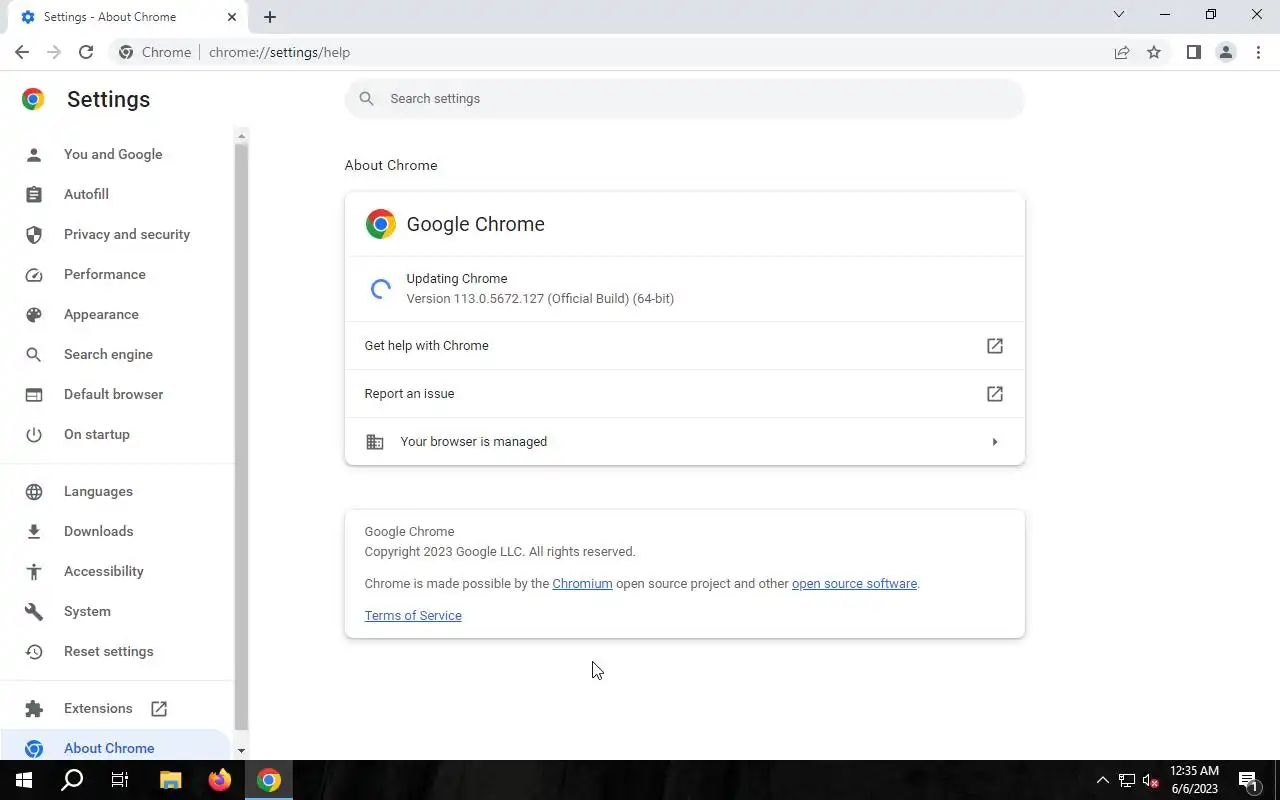This screenshot has width=1280, height=800.
Task: Click the external link icon beside Extensions
Action: pos(159,708)
